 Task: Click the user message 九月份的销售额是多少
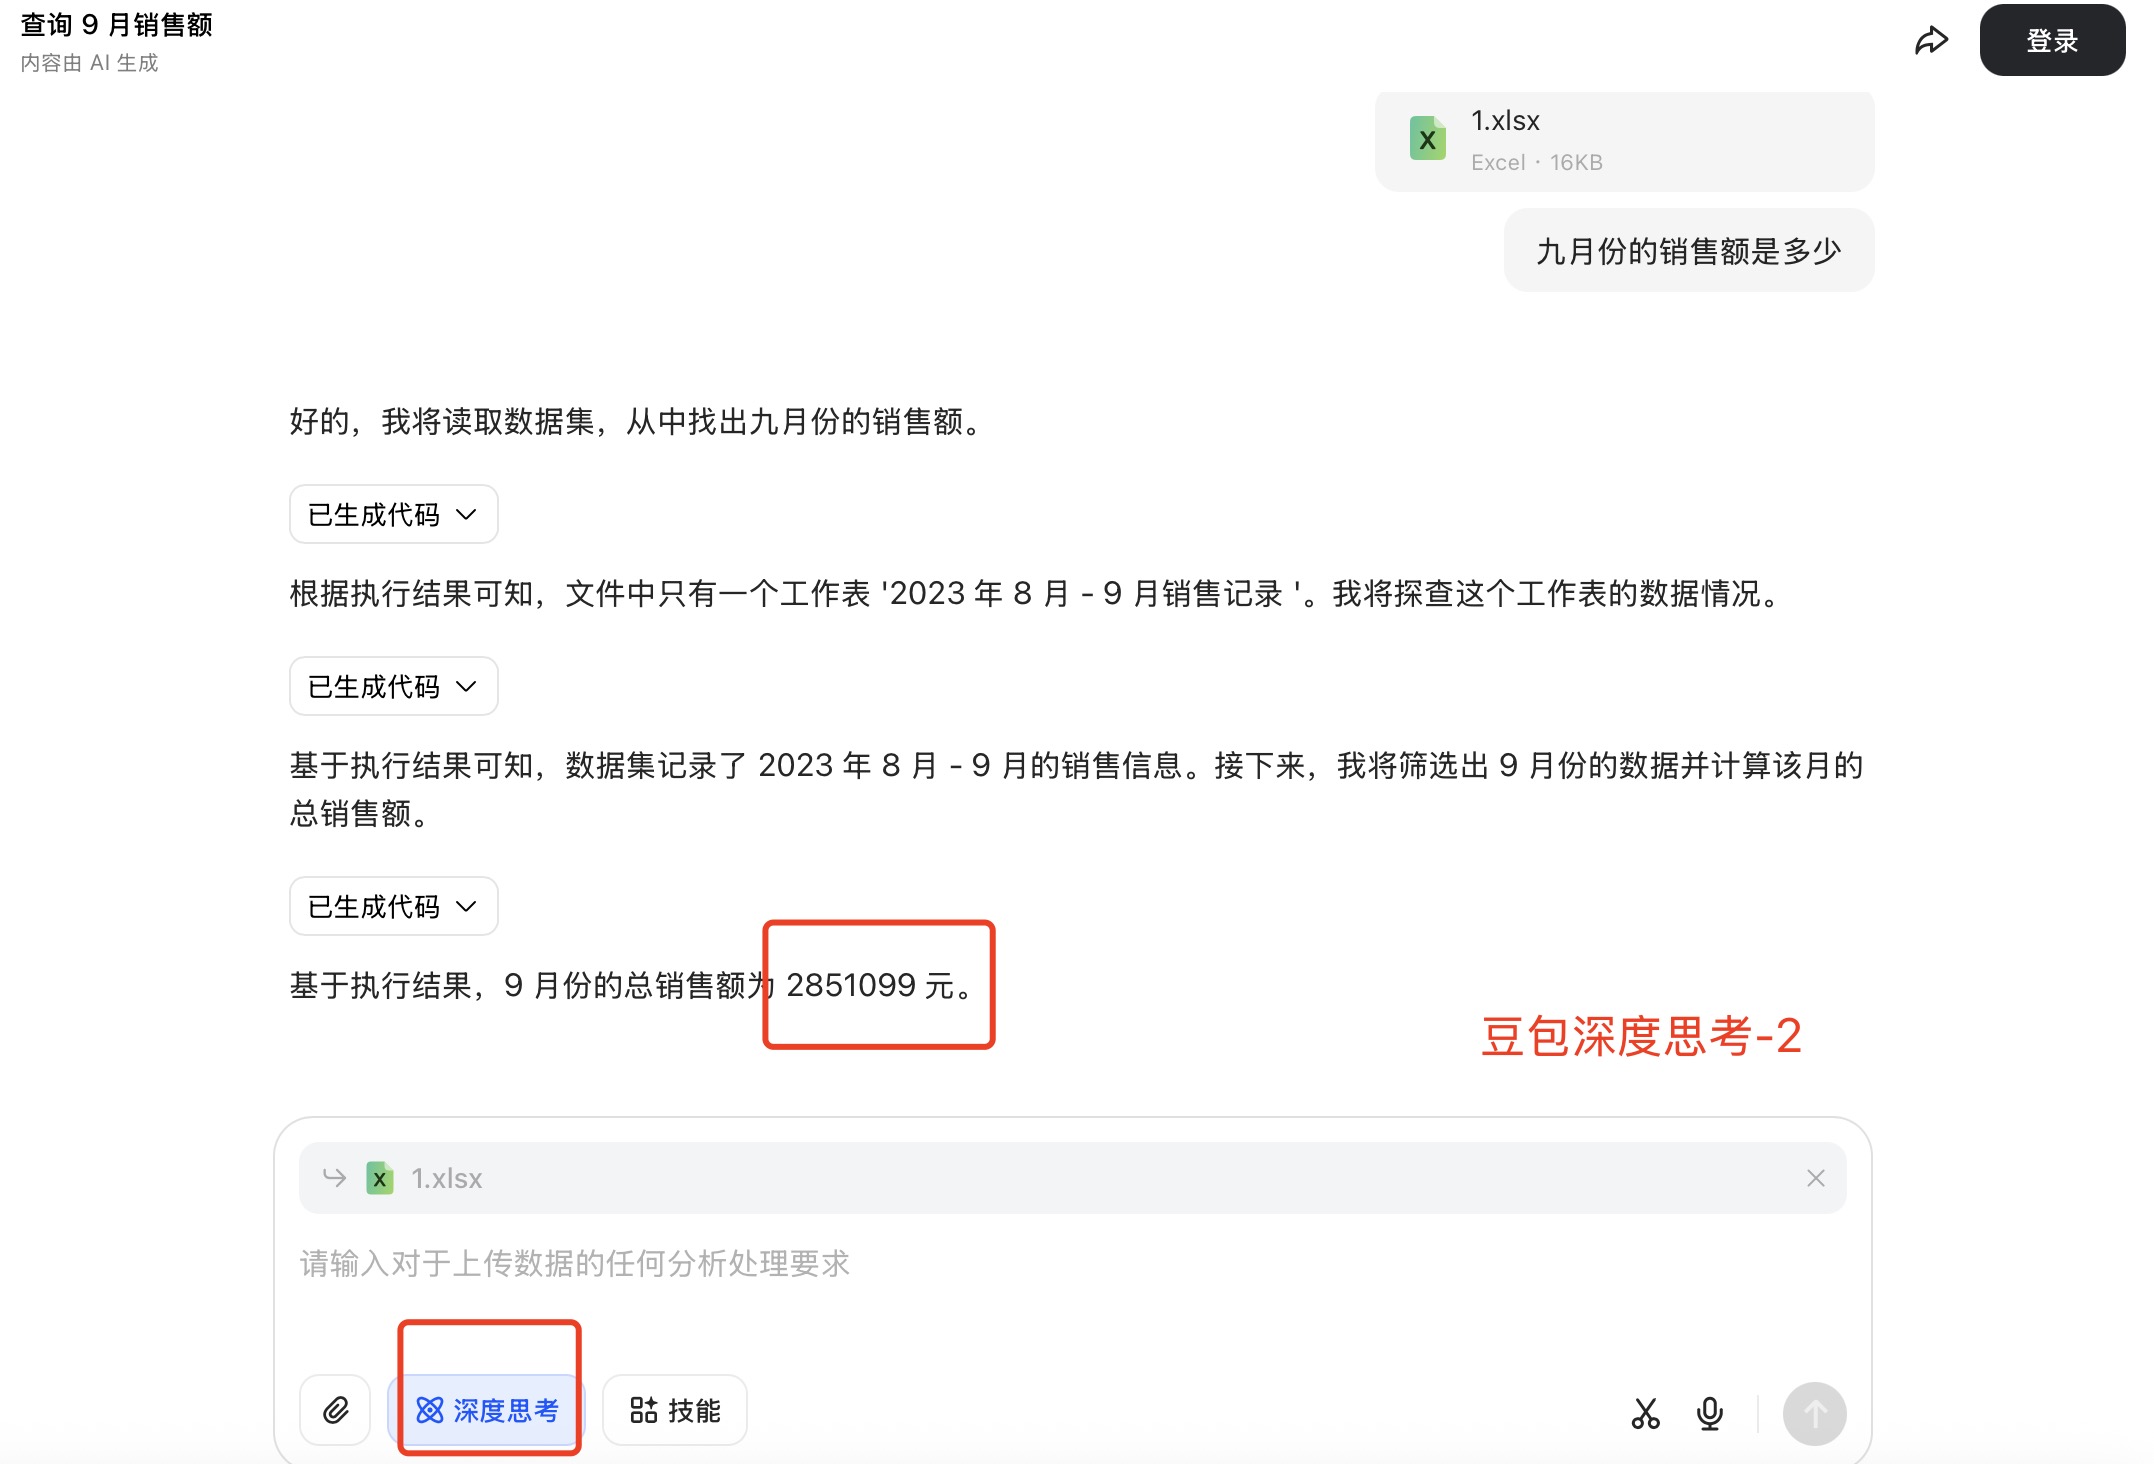[x=1688, y=251]
